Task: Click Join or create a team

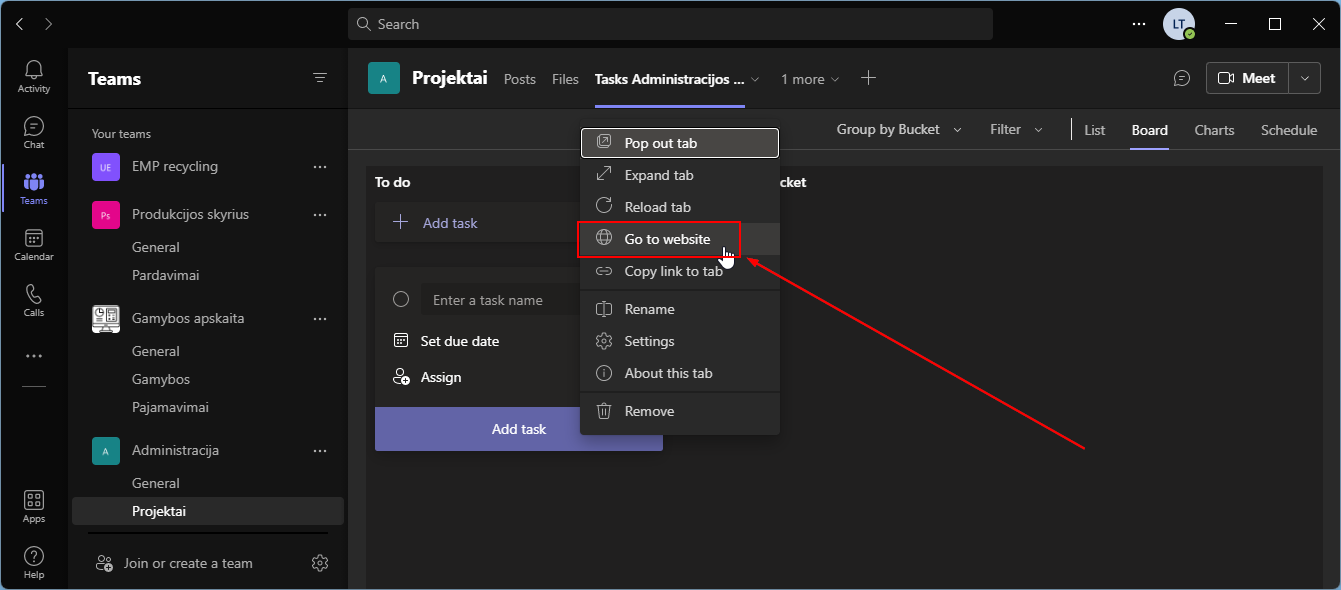Action: tap(187, 563)
